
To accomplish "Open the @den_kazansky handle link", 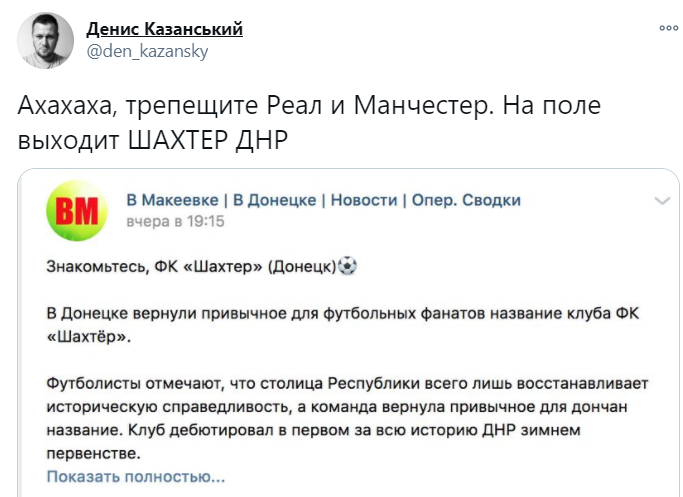I will click(147, 51).
